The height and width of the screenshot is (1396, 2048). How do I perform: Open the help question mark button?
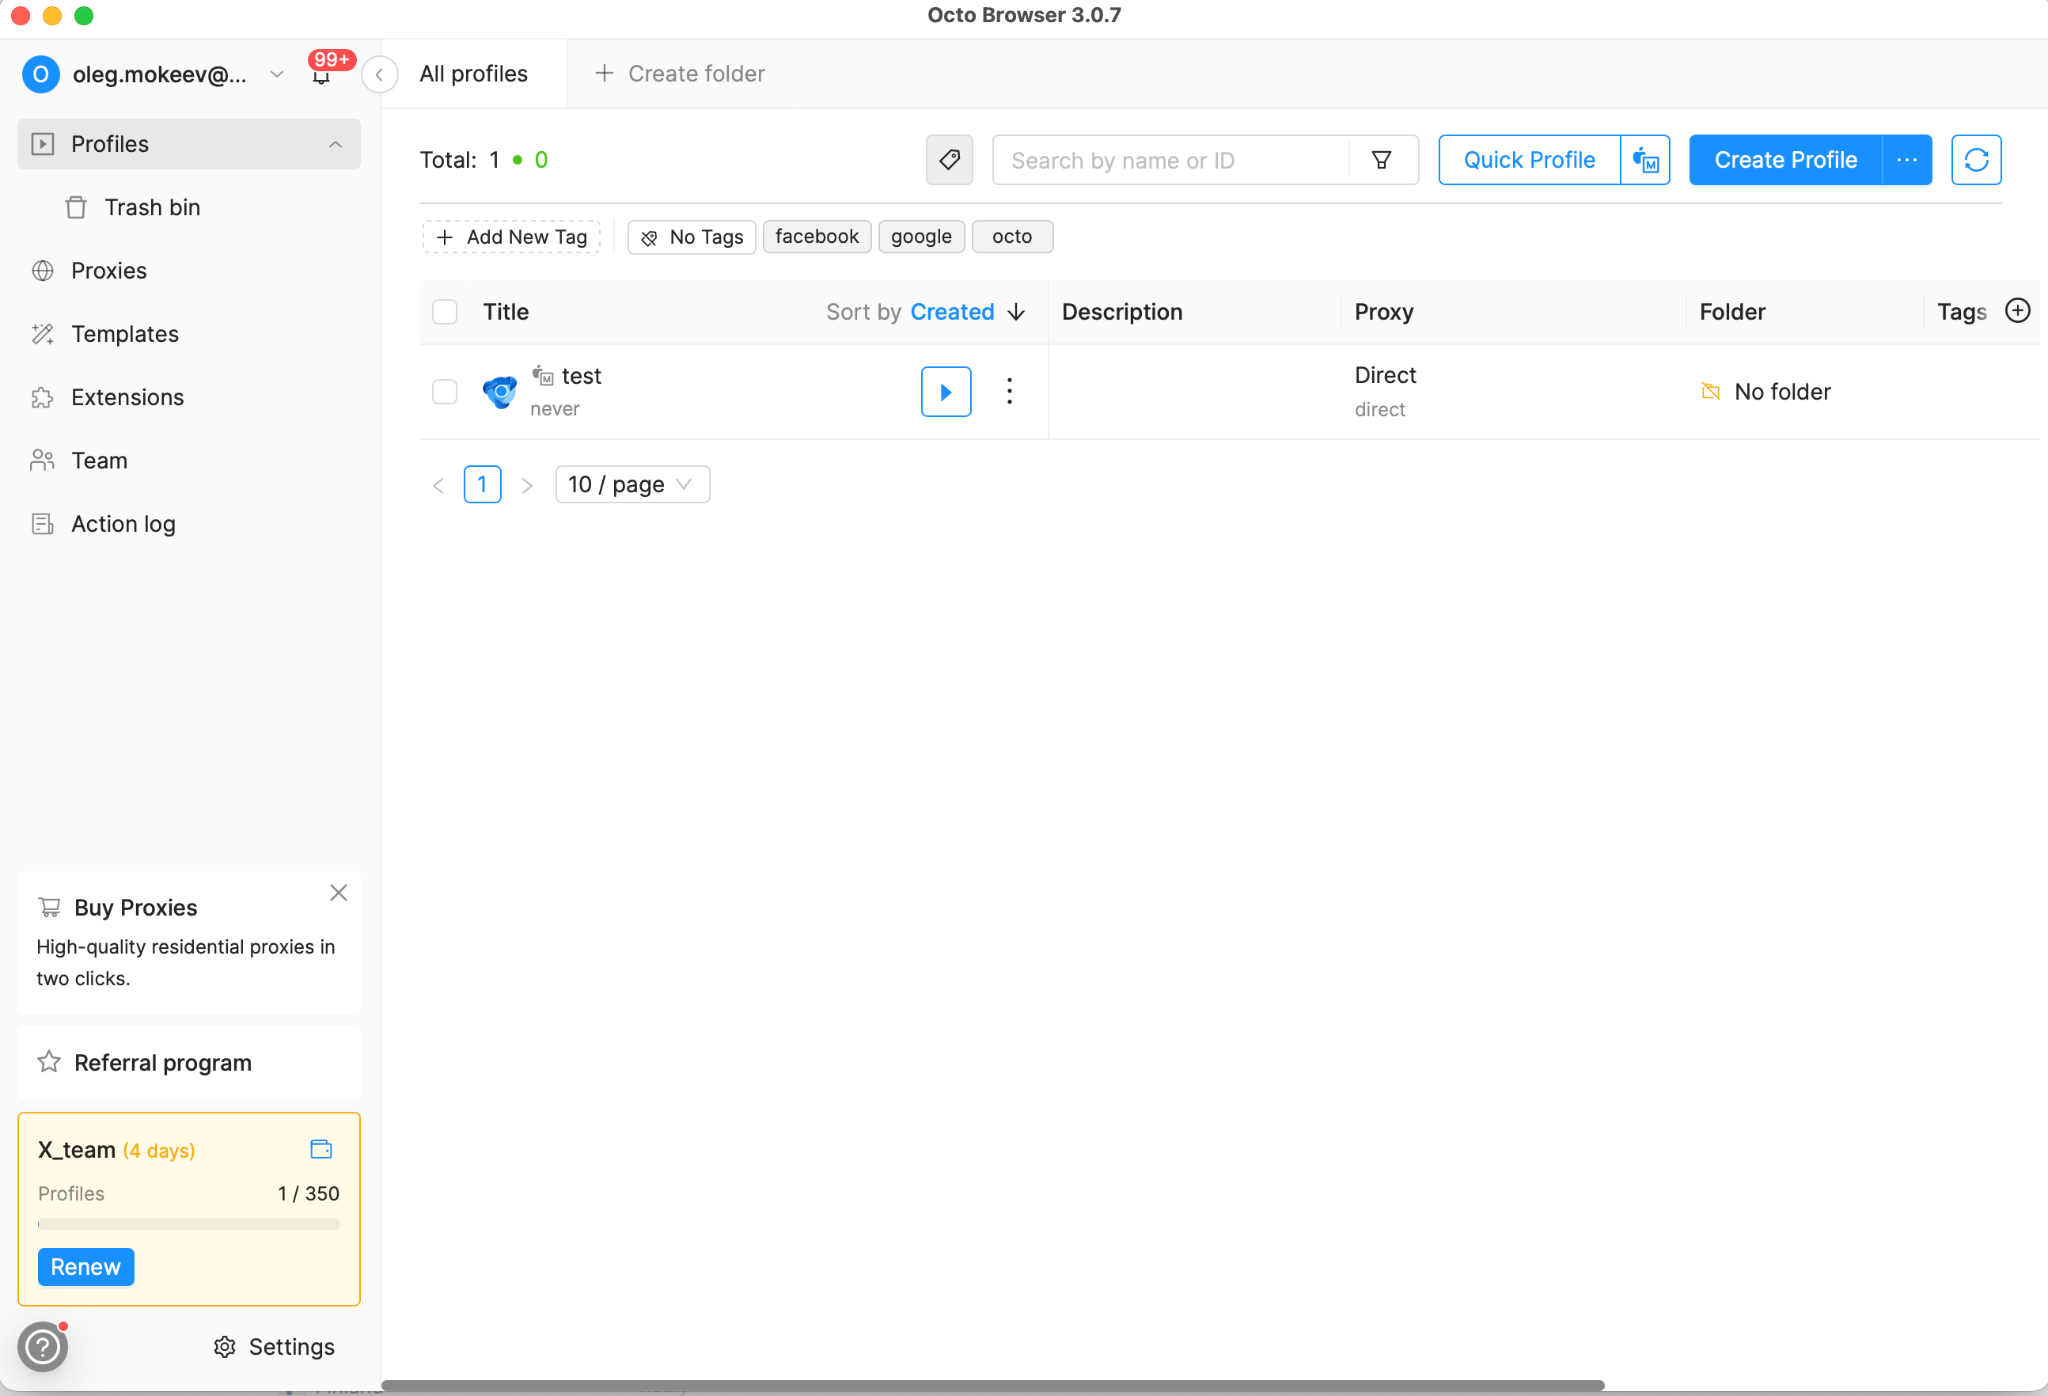[x=43, y=1346]
